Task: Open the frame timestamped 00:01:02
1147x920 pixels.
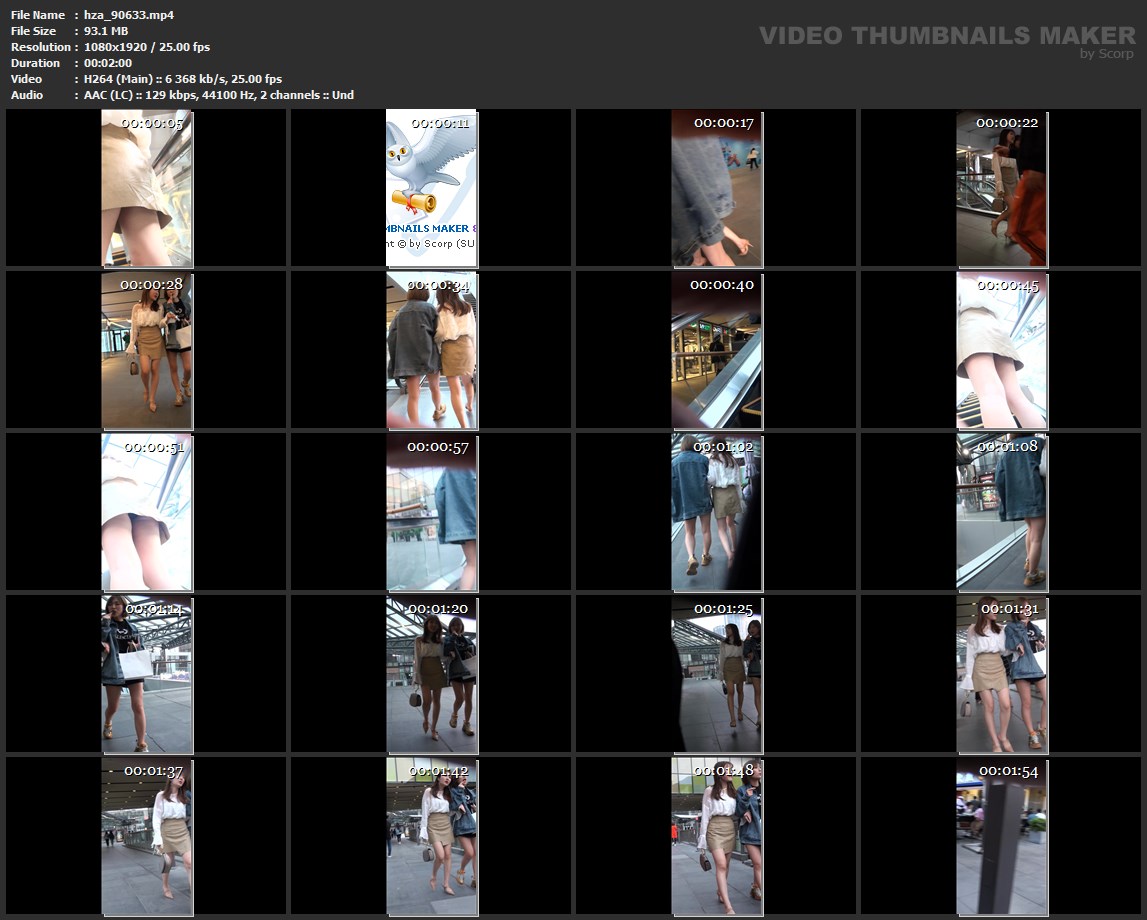Action: tap(716, 512)
